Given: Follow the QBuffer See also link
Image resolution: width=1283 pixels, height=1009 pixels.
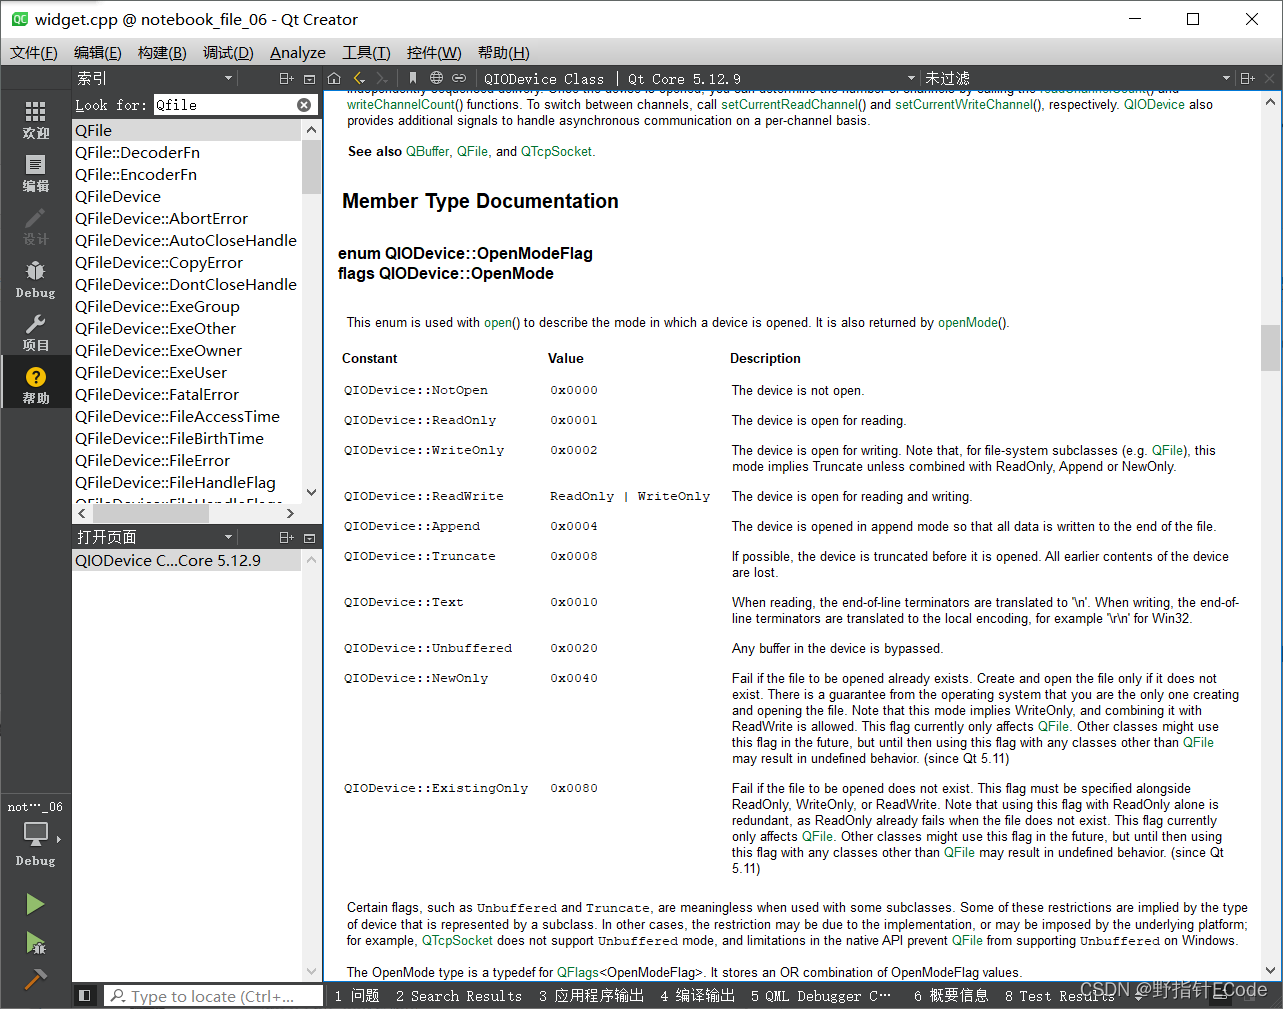Looking at the screenshot, I should [x=427, y=151].
